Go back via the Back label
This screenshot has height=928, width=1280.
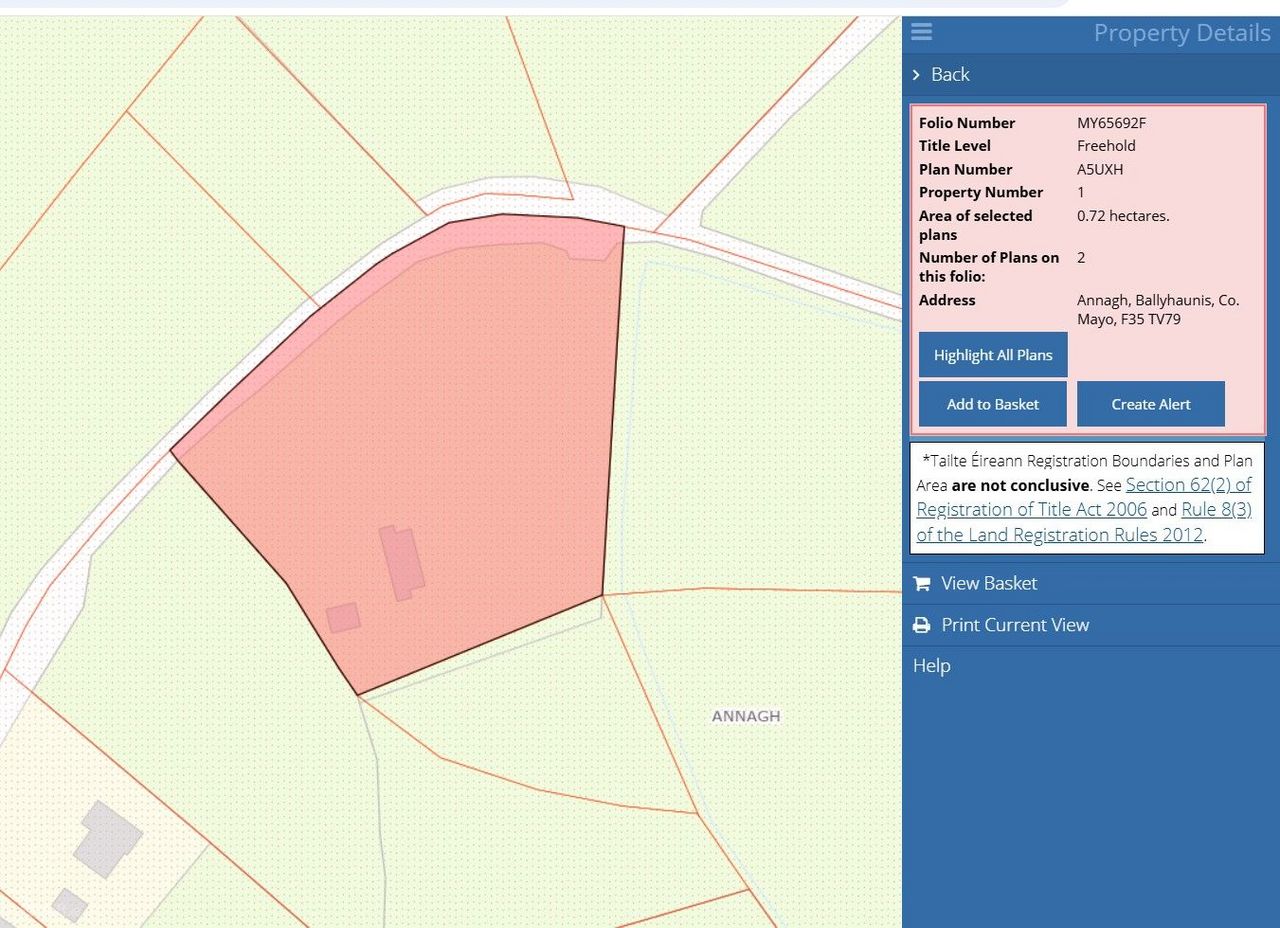pyautogui.click(x=950, y=74)
